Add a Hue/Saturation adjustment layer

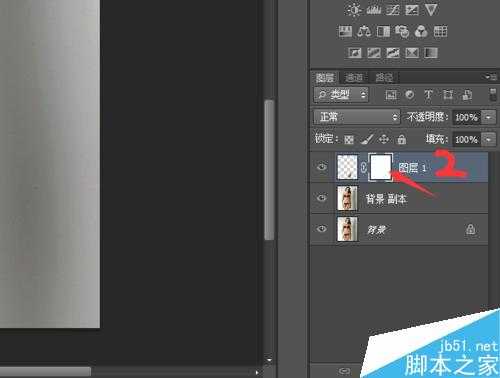click(x=345, y=32)
